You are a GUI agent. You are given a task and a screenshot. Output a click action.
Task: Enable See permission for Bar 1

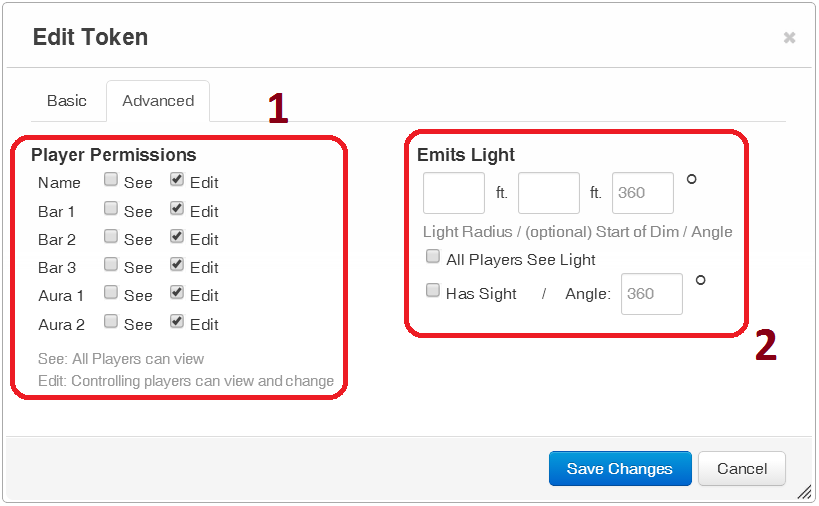(x=111, y=209)
